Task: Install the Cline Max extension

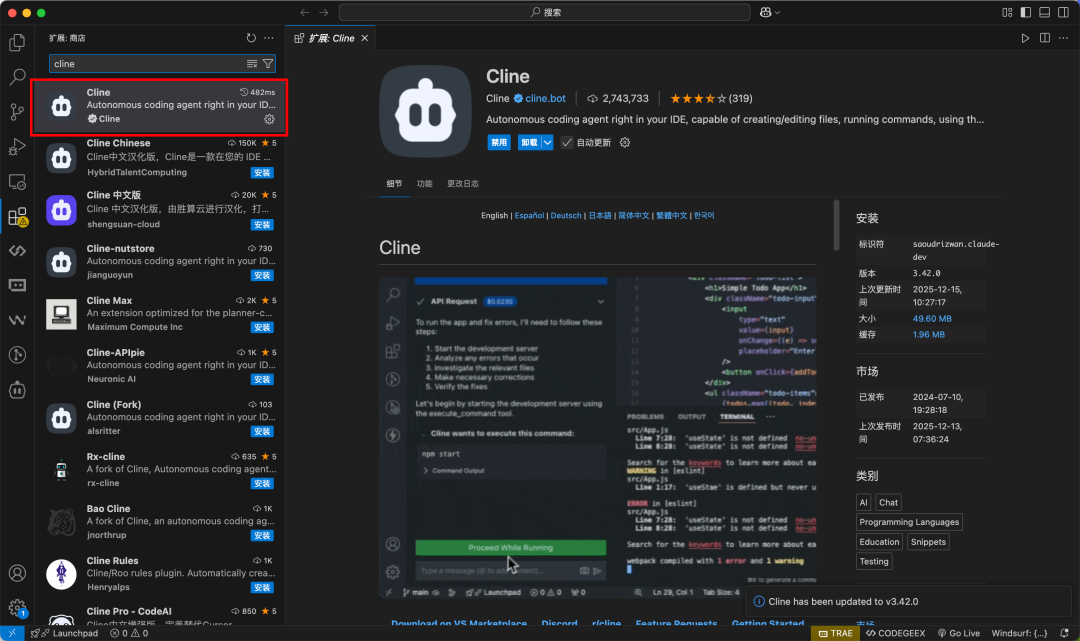Action: 262,328
